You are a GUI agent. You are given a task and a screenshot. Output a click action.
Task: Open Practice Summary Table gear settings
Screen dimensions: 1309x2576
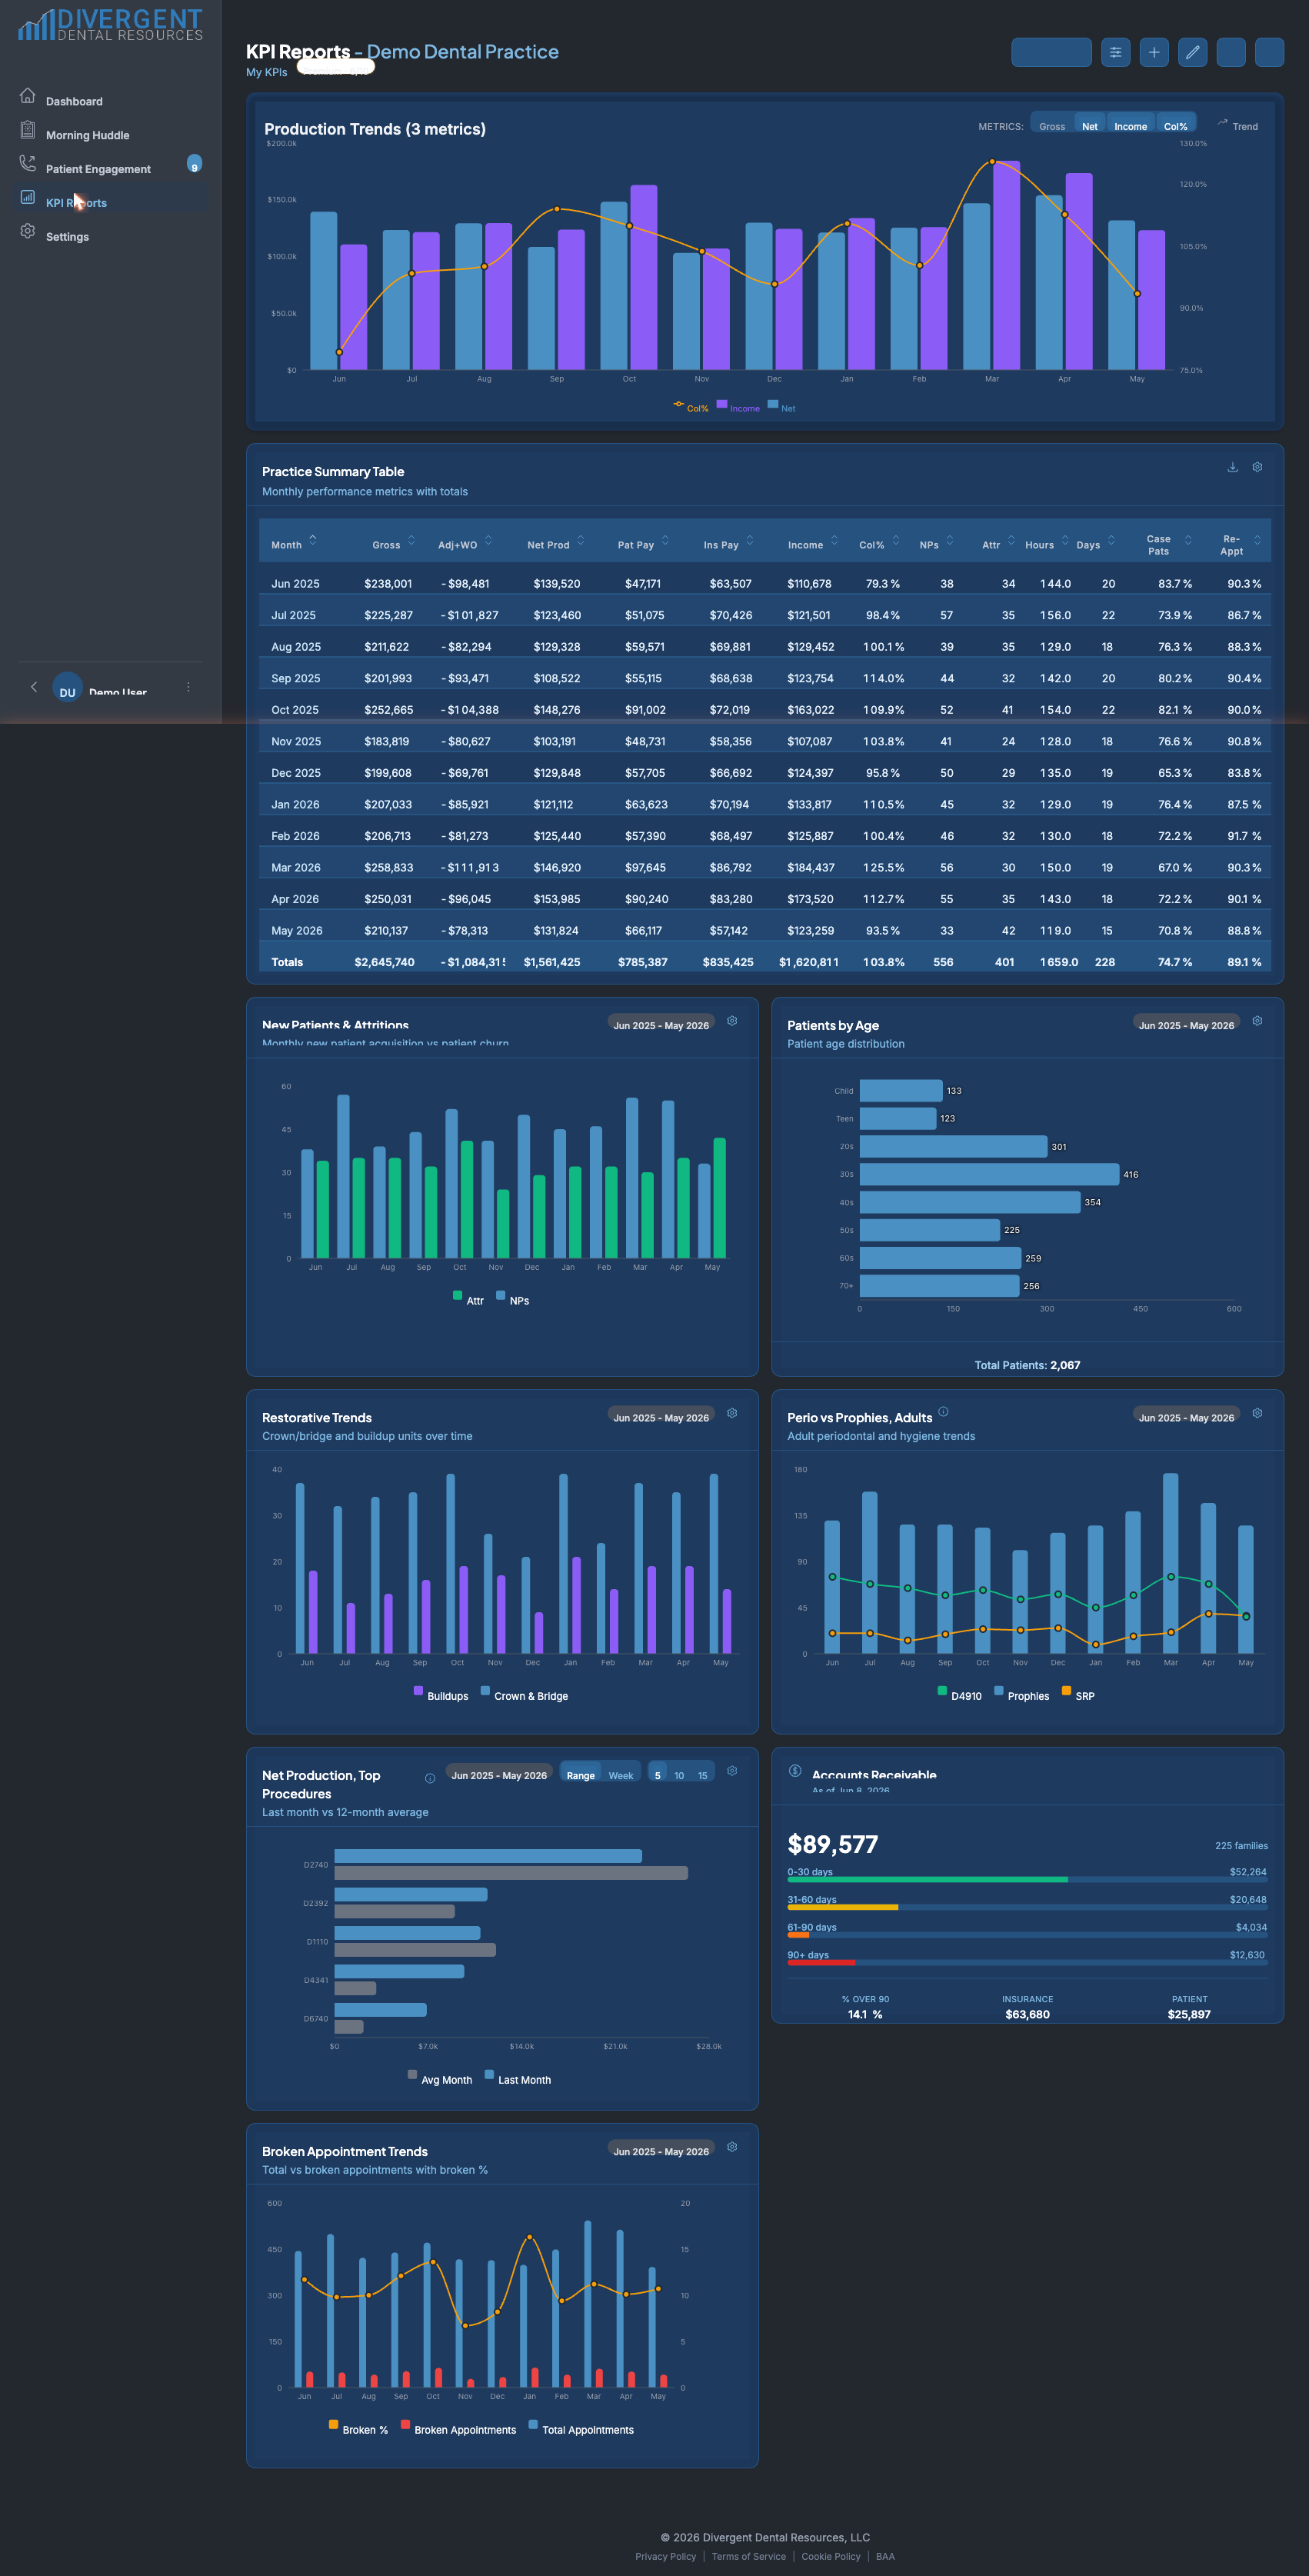tap(1257, 467)
